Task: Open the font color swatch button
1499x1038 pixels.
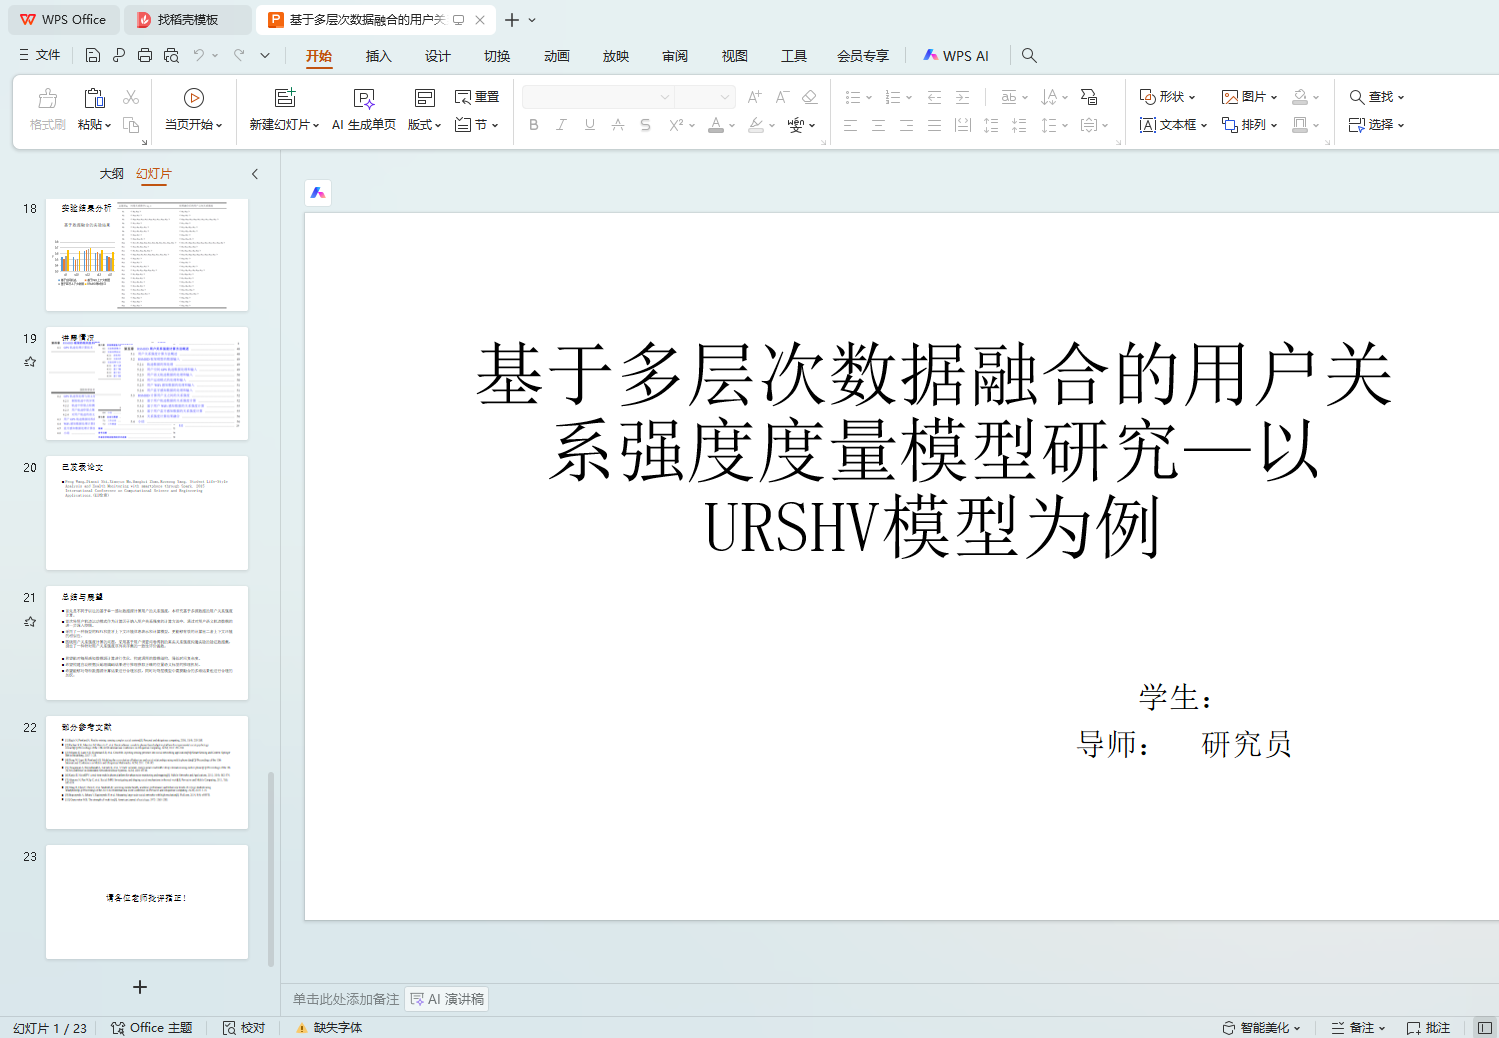Action: pyautogui.click(x=716, y=125)
